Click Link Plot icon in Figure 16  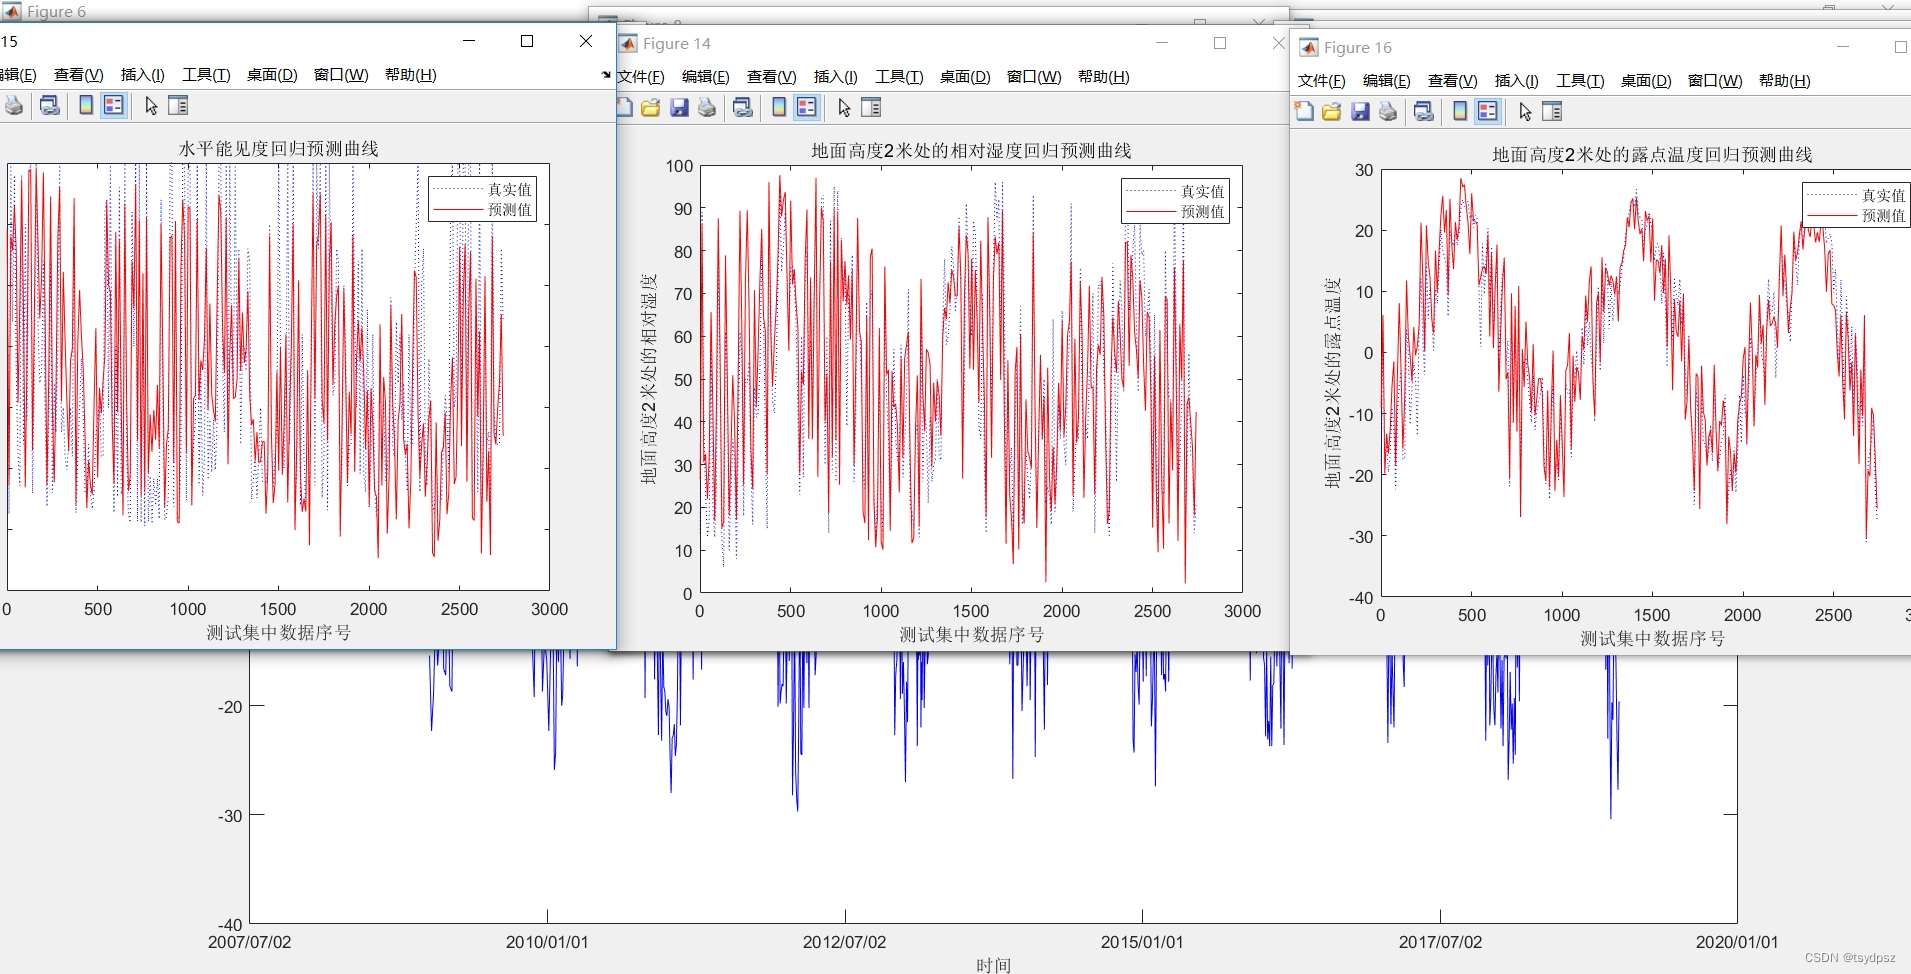click(x=1424, y=111)
